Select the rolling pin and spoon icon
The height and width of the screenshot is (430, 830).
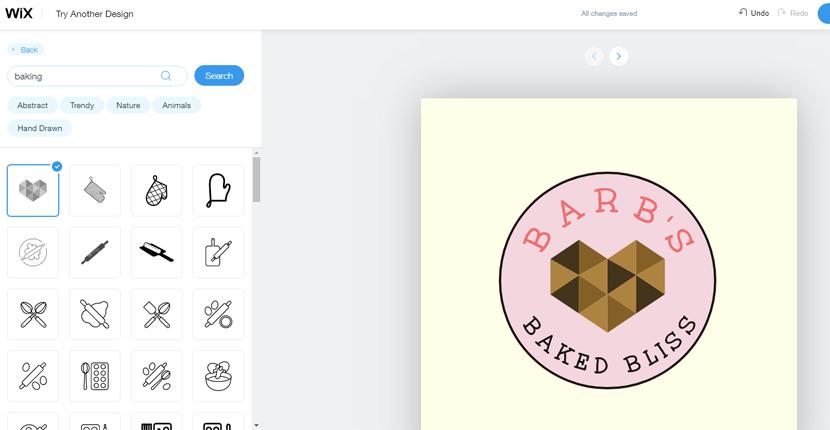tap(157, 376)
